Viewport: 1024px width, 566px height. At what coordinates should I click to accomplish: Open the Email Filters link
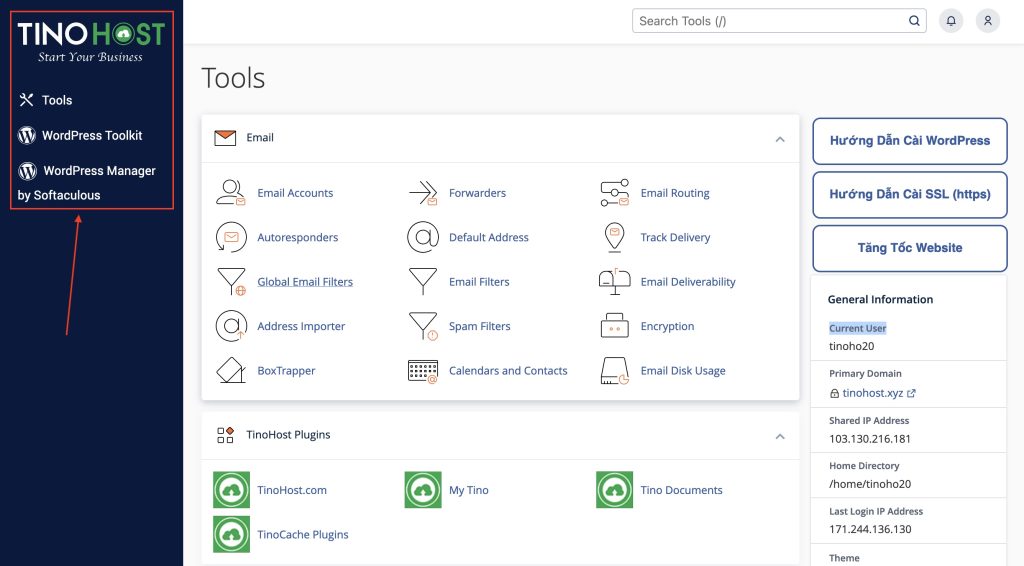(479, 281)
